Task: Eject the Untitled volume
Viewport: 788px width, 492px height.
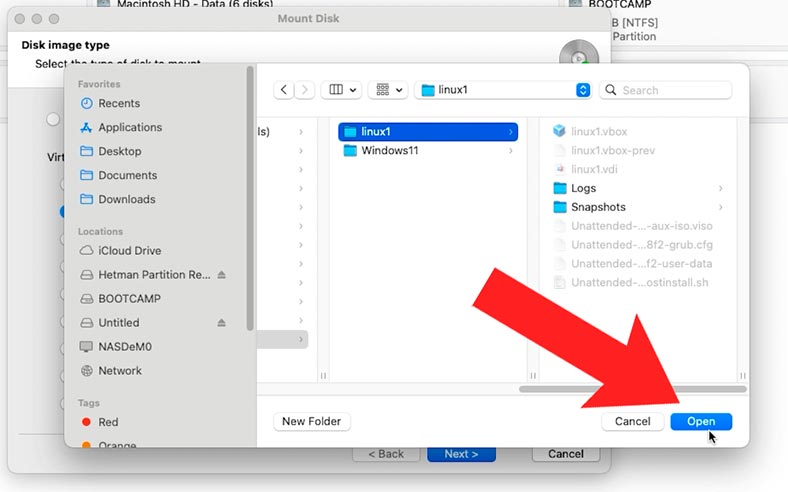Action: point(222,323)
